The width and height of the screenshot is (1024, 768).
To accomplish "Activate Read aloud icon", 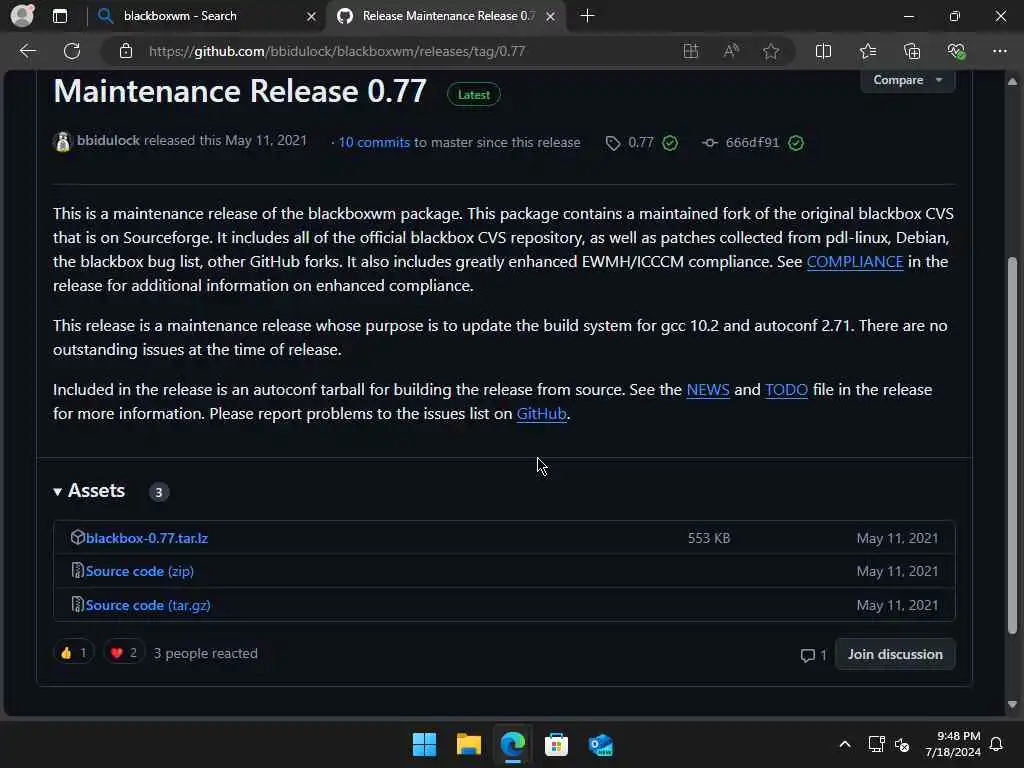I will click(x=731, y=51).
